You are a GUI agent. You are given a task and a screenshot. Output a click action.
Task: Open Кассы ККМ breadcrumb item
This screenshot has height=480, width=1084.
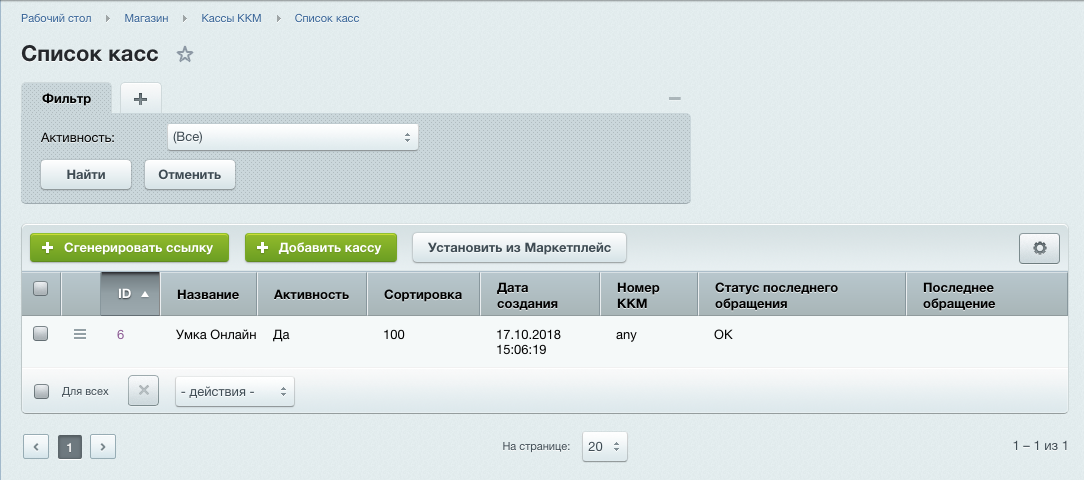(x=231, y=18)
